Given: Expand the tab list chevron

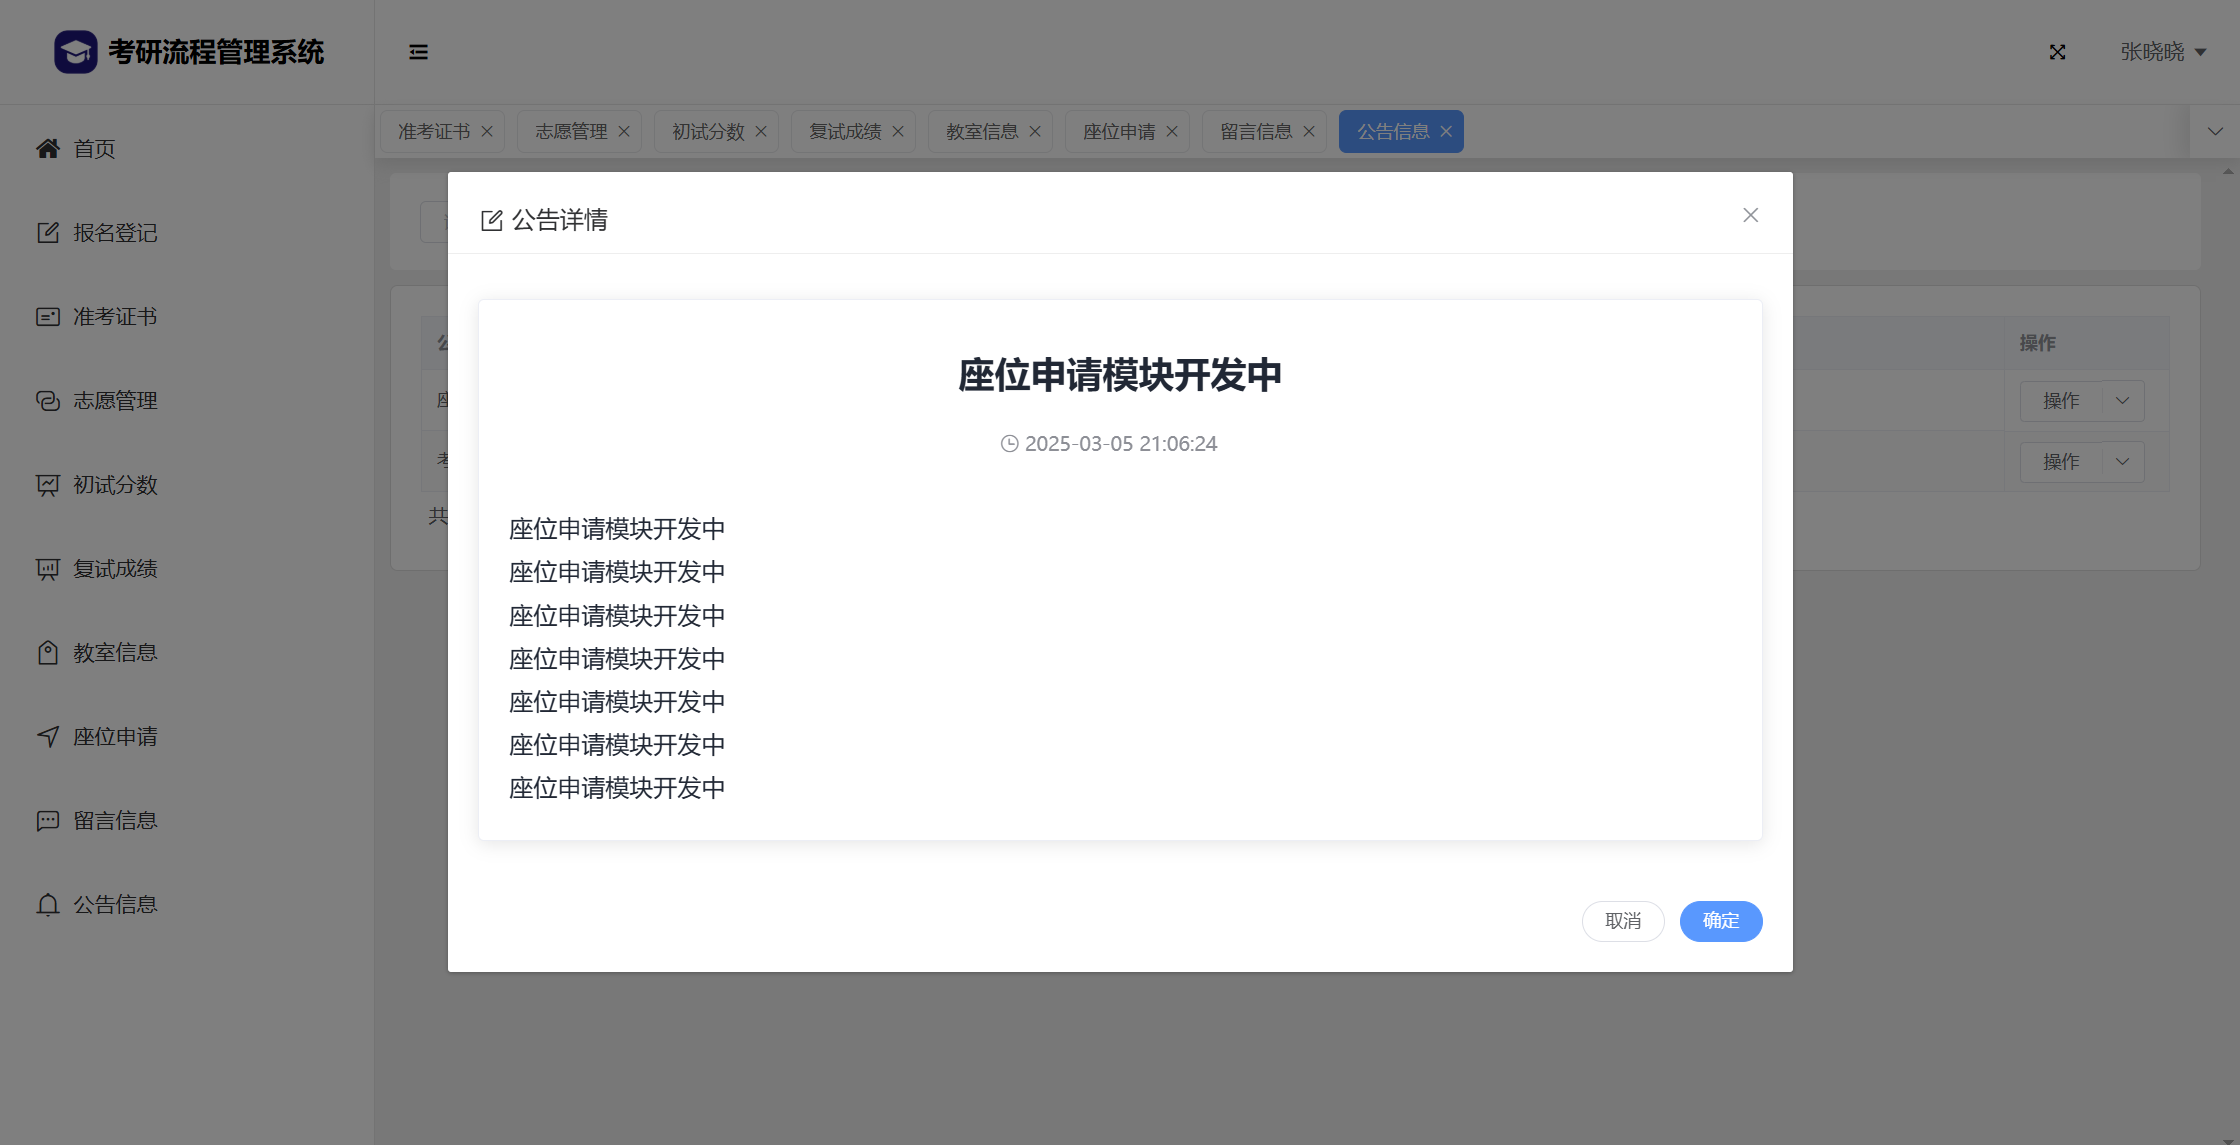Looking at the screenshot, I should 2215,132.
